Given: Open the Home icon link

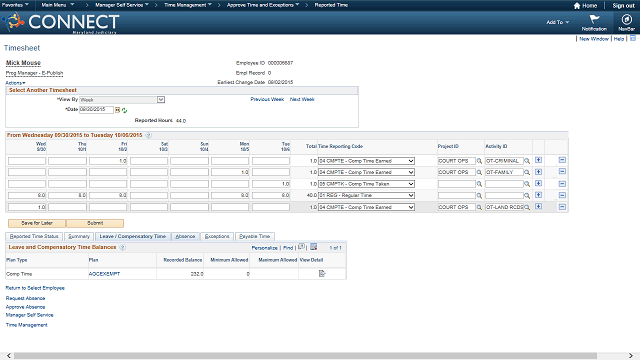Looking at the screenshot, I should click(x=585, y=5).
